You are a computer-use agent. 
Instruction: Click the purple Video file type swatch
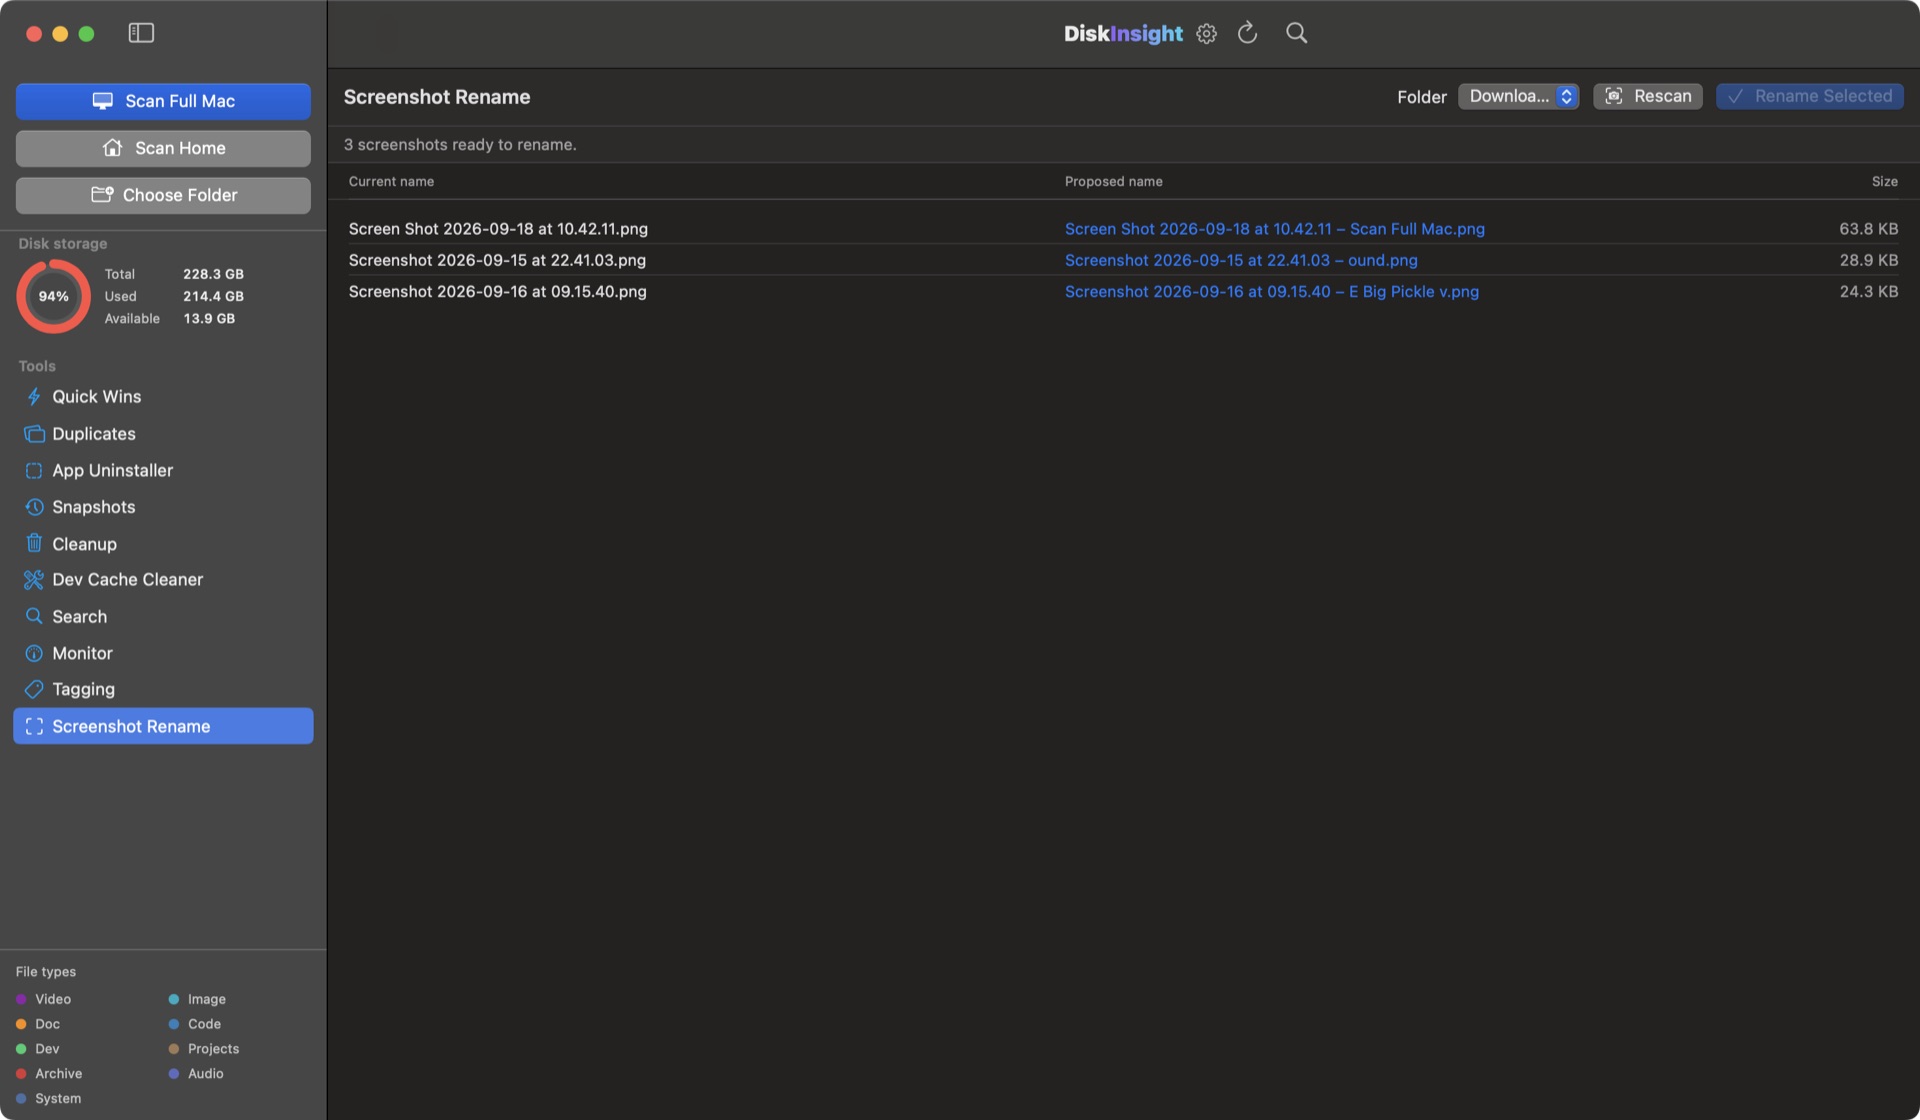21,999
